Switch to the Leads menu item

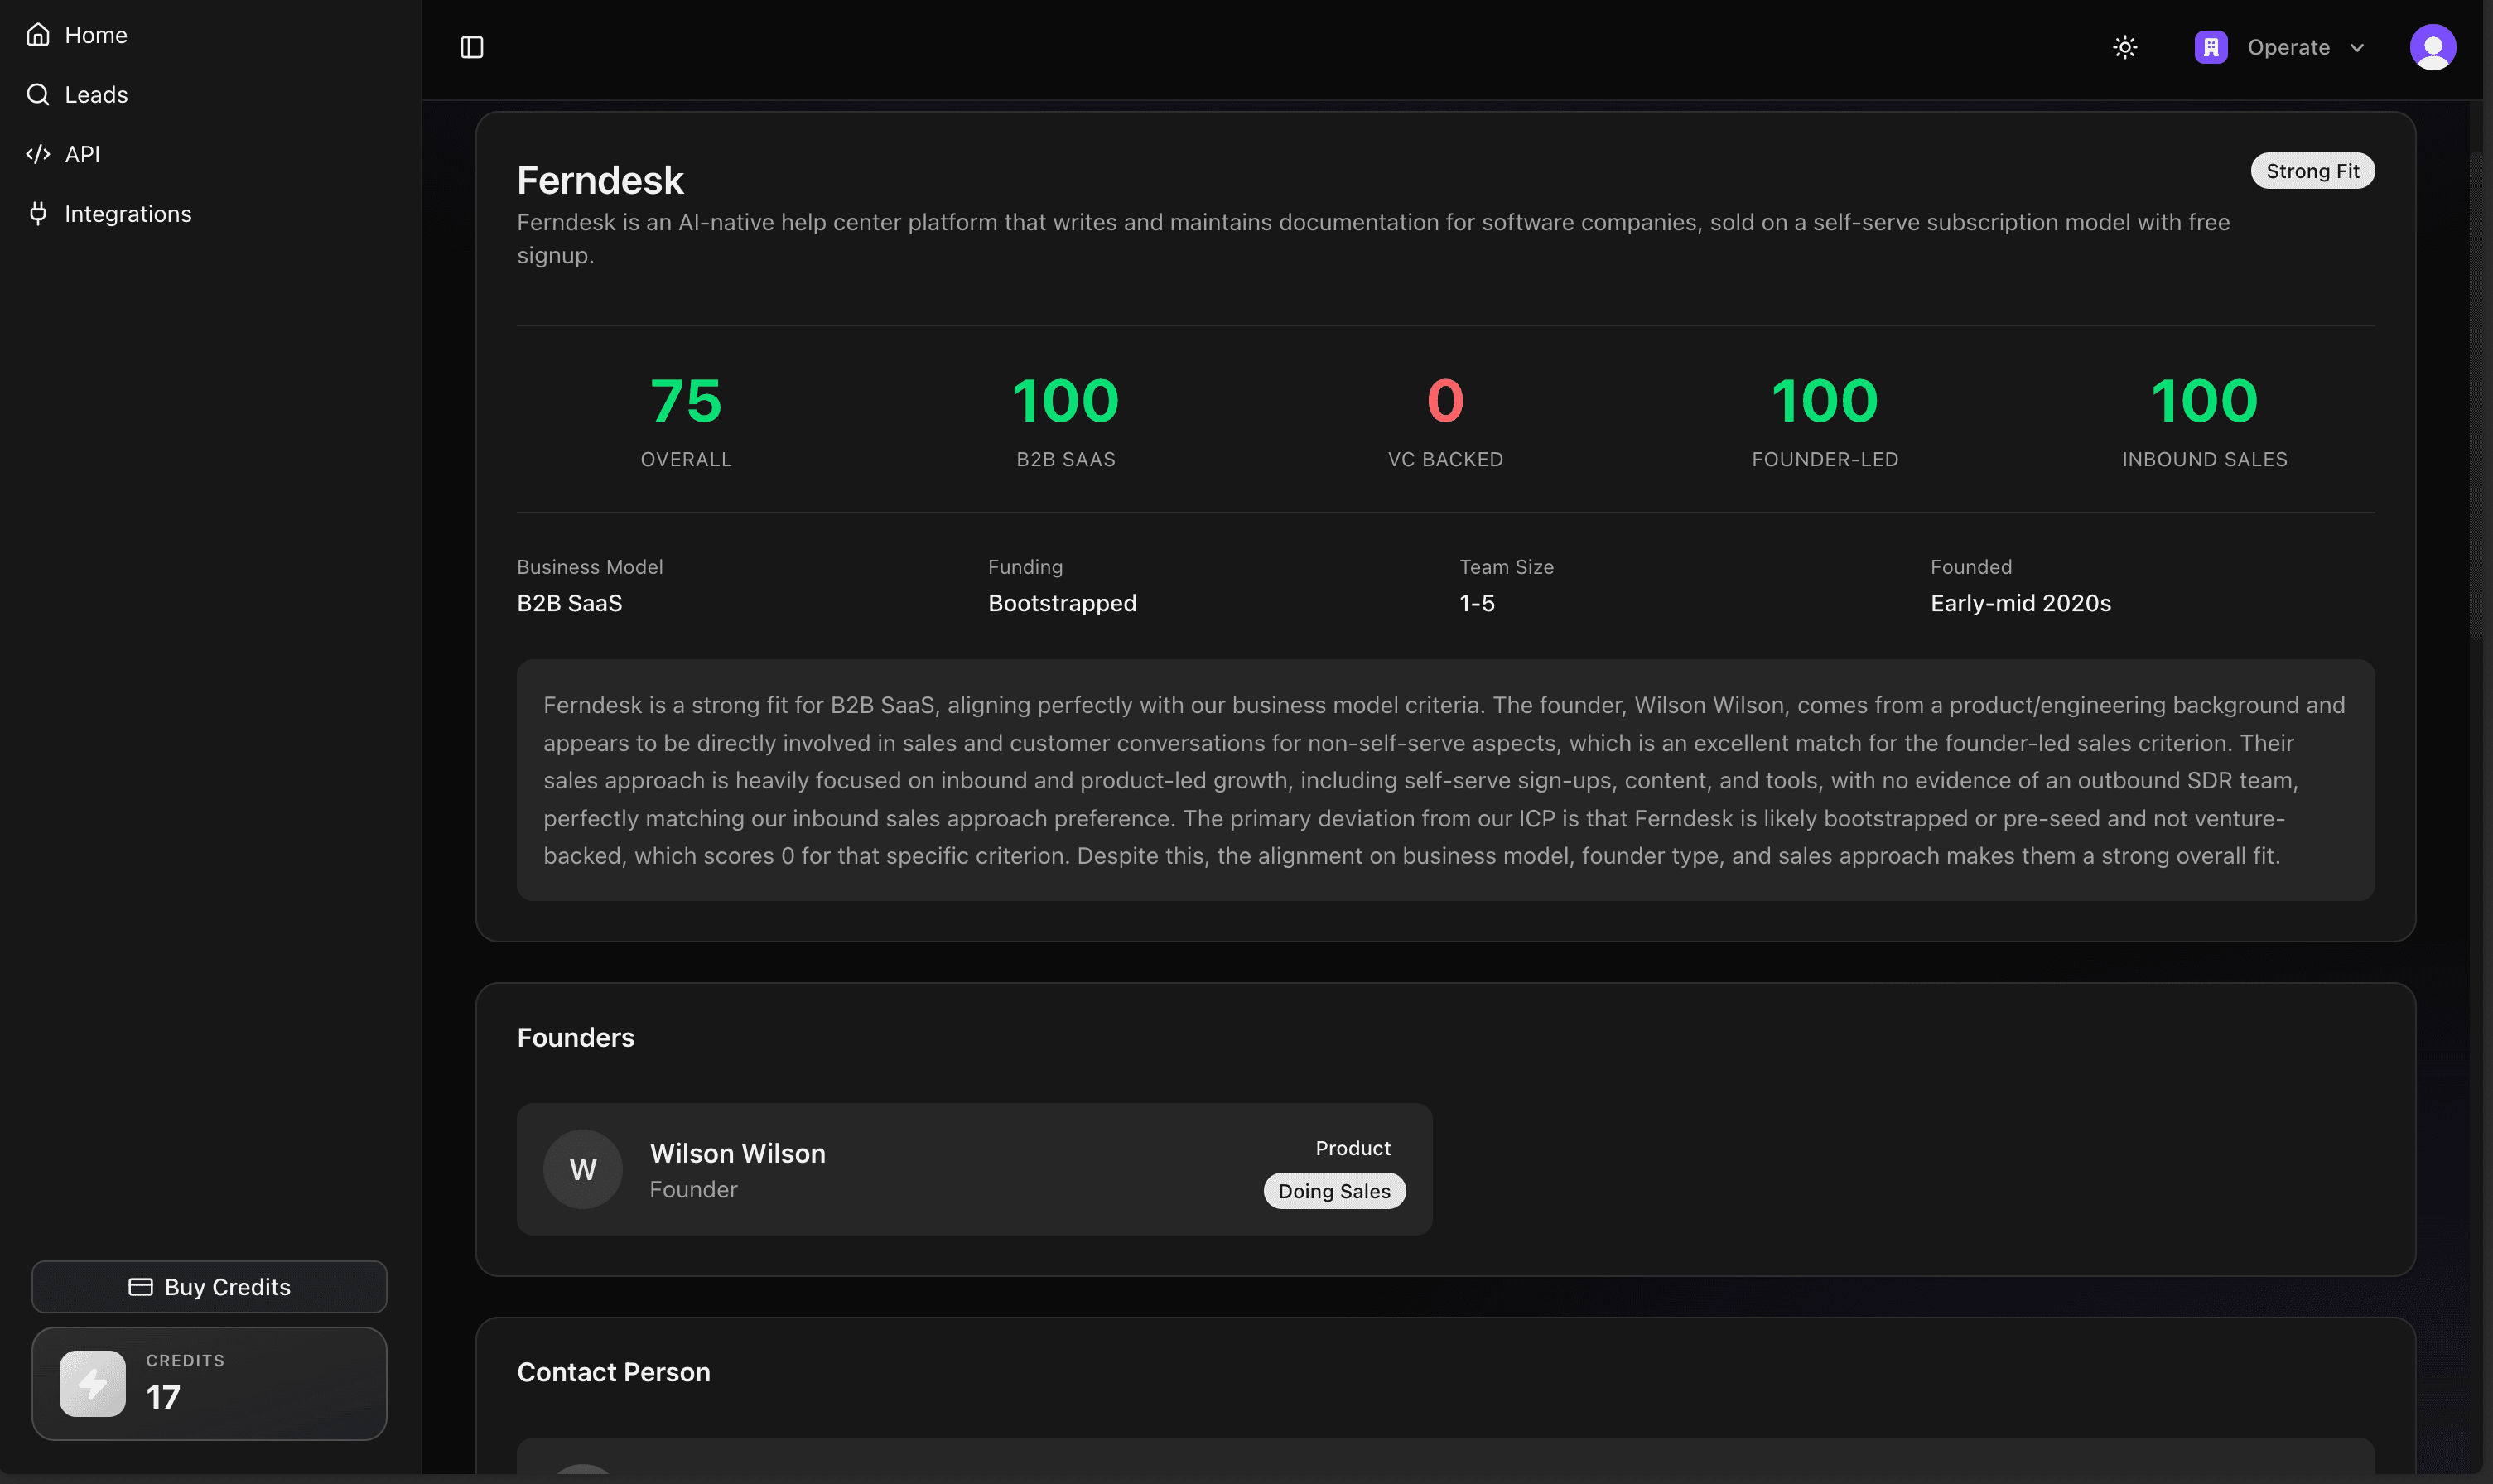click(x=95, y=94)
